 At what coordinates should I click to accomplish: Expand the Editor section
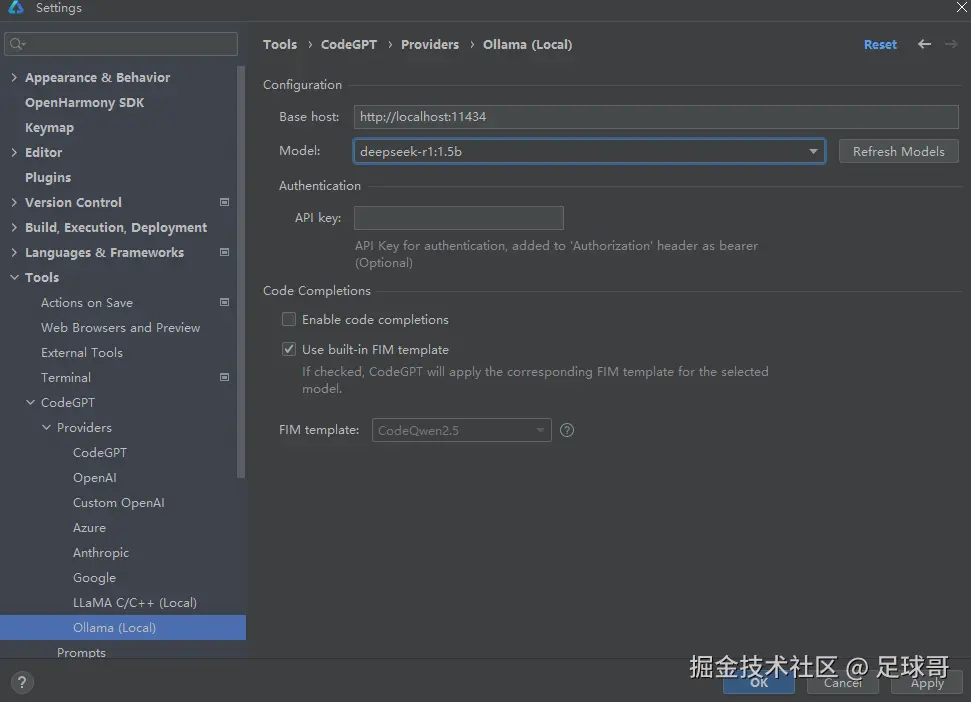14,152
